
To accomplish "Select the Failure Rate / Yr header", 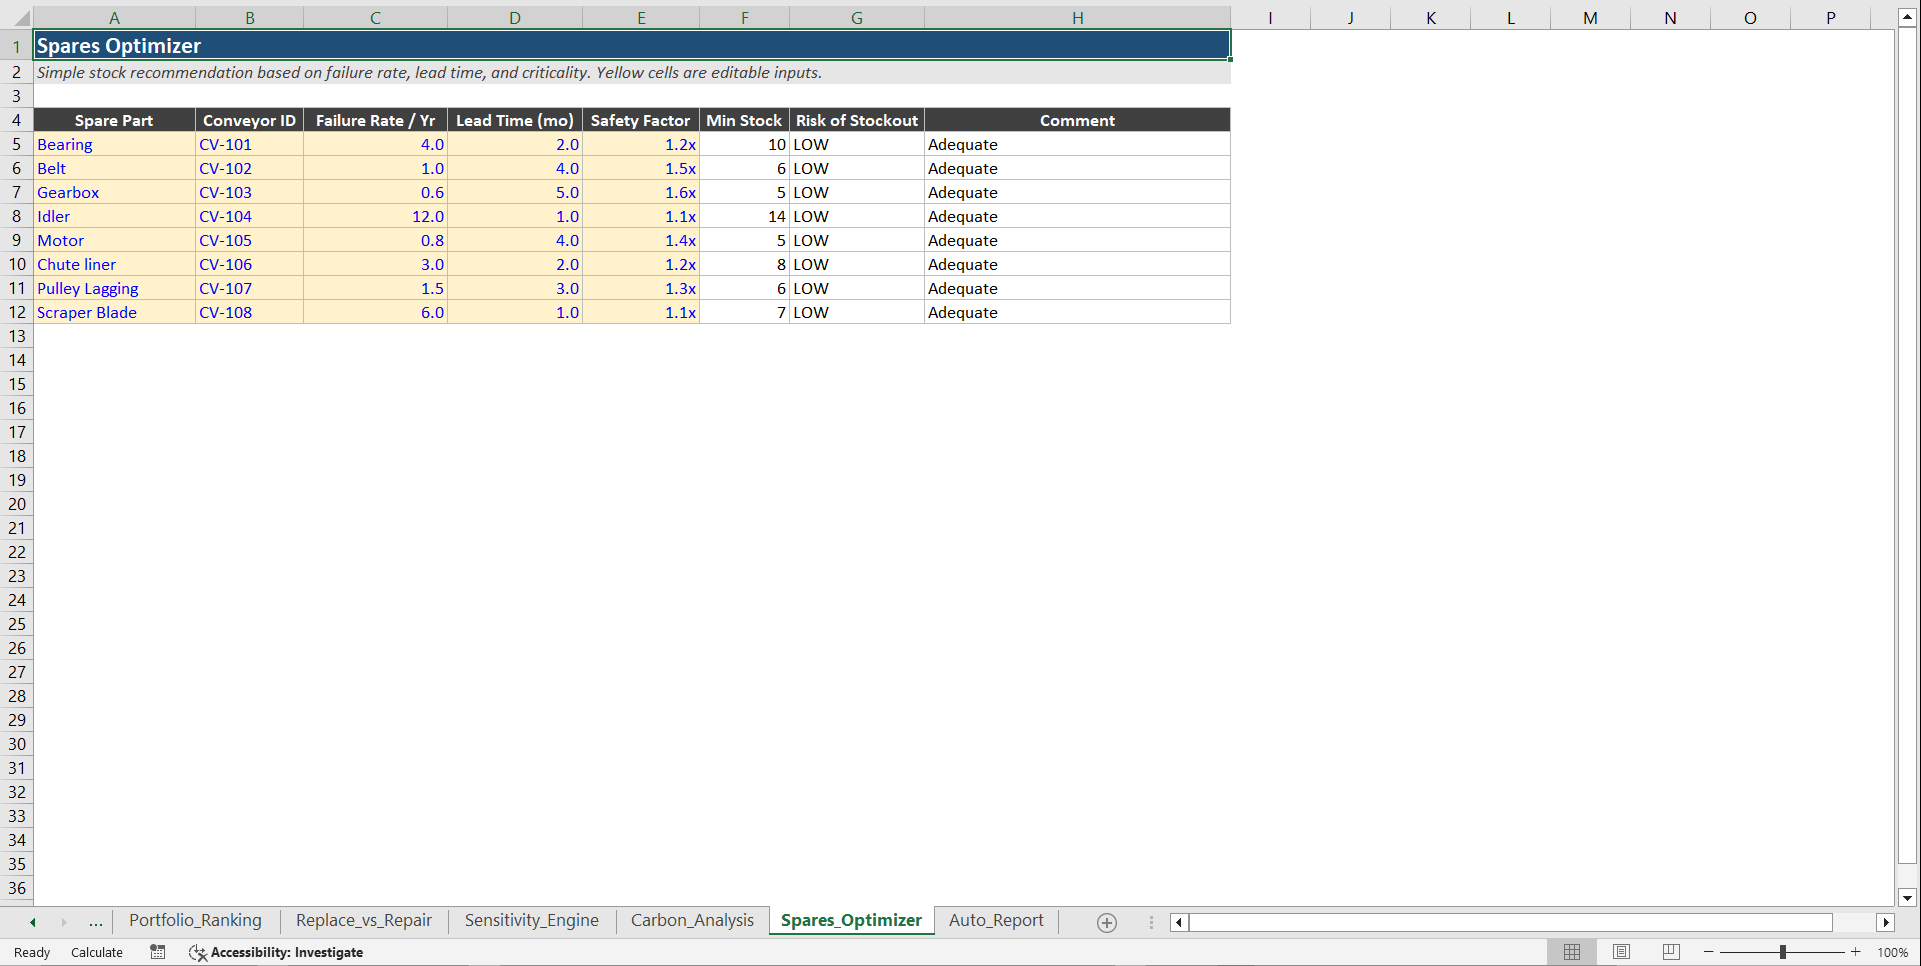I will point(375,120).
